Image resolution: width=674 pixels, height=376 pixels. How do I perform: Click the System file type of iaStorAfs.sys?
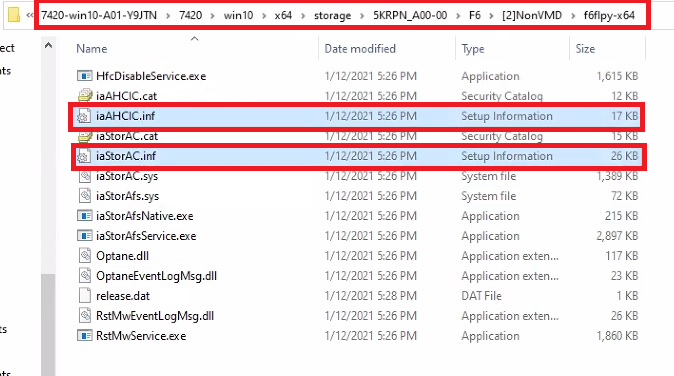[488, 196]
